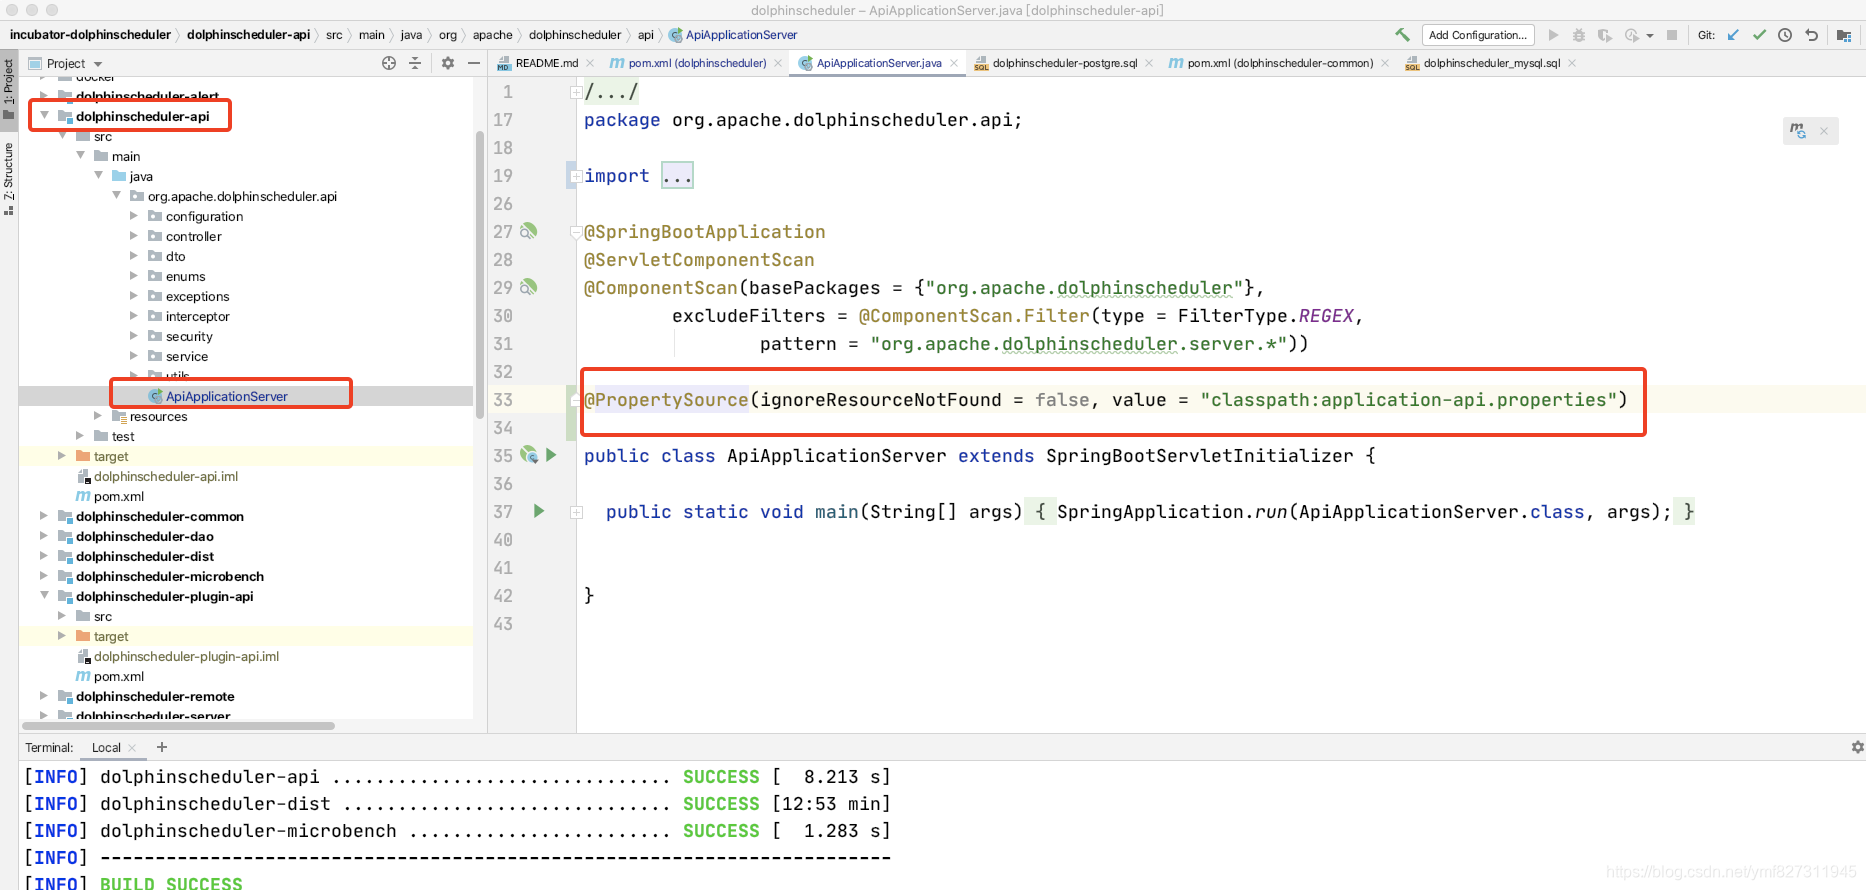Add a new terminal session
Viewport: 1866px width, 890px height.
[162, 747]
